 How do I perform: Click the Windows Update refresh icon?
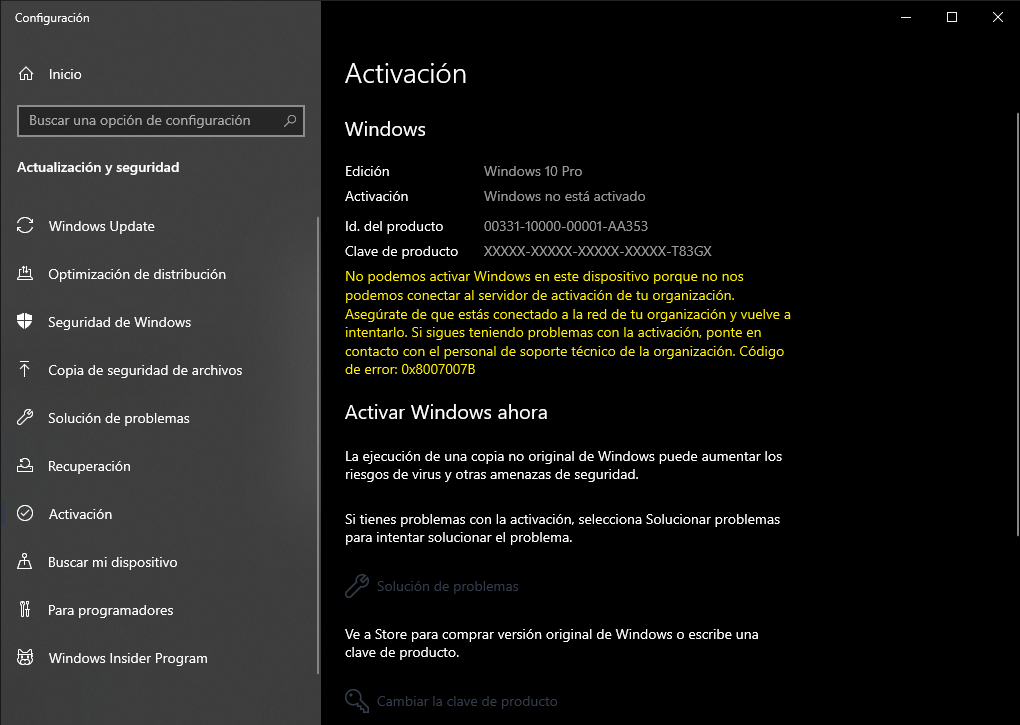tap(25, 226)
